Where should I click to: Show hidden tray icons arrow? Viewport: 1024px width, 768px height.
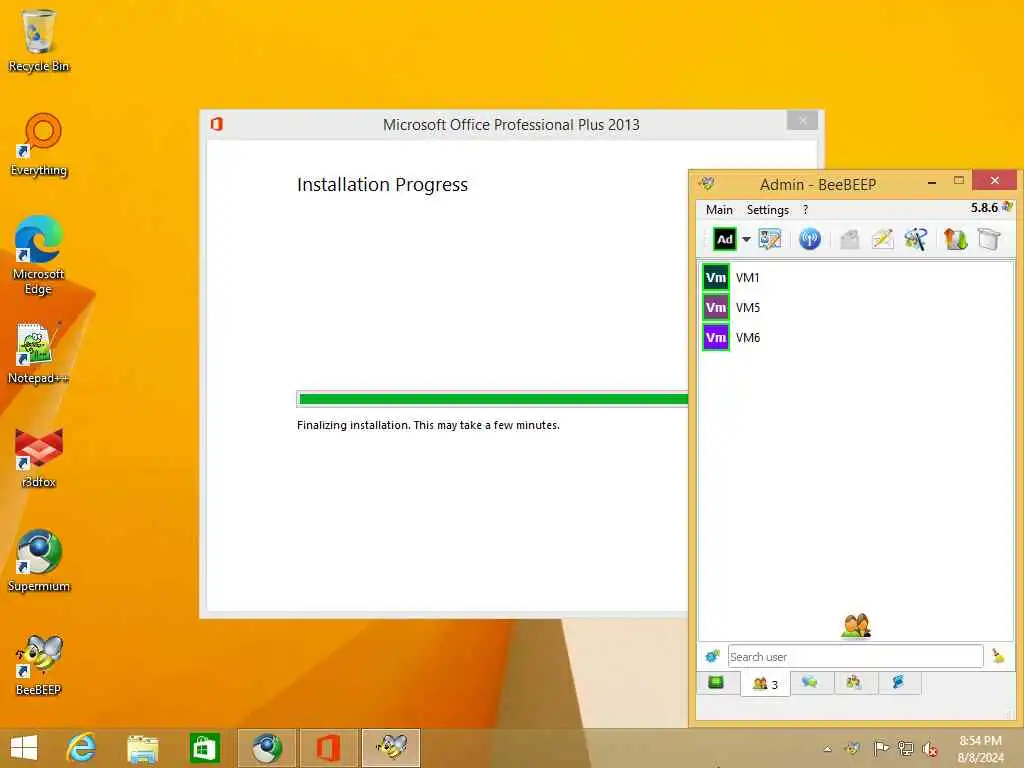tap(827, 749)
